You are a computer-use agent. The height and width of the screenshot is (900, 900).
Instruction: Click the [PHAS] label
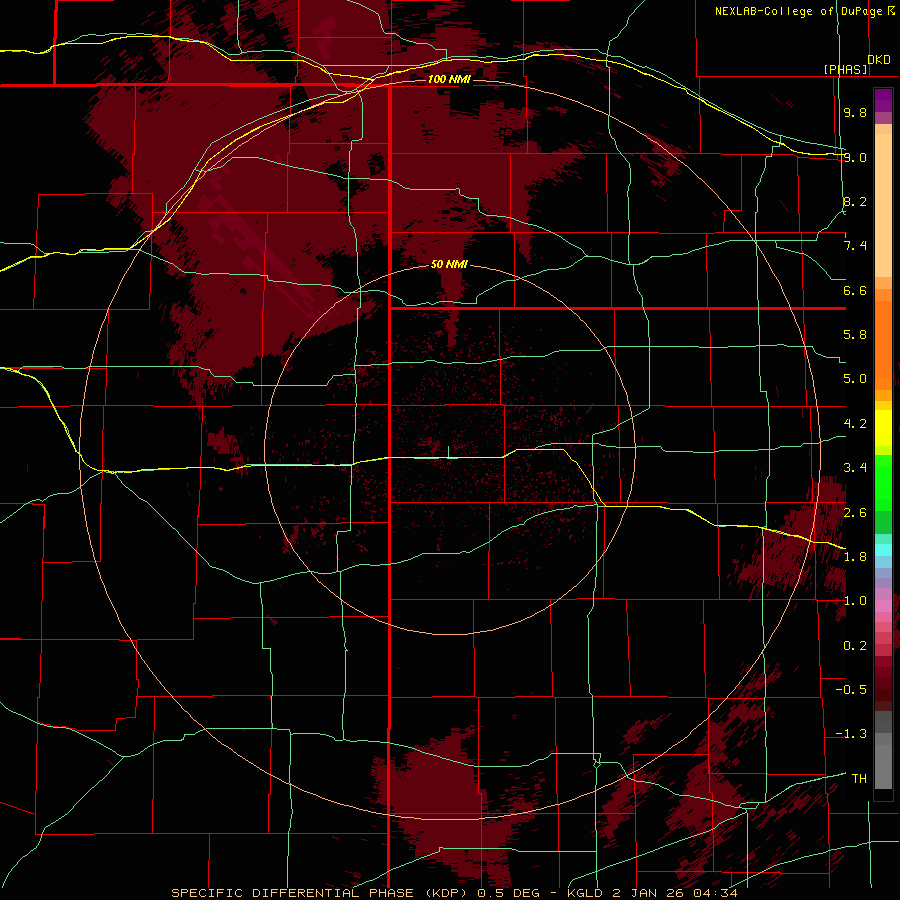click(x=845, y=69)
